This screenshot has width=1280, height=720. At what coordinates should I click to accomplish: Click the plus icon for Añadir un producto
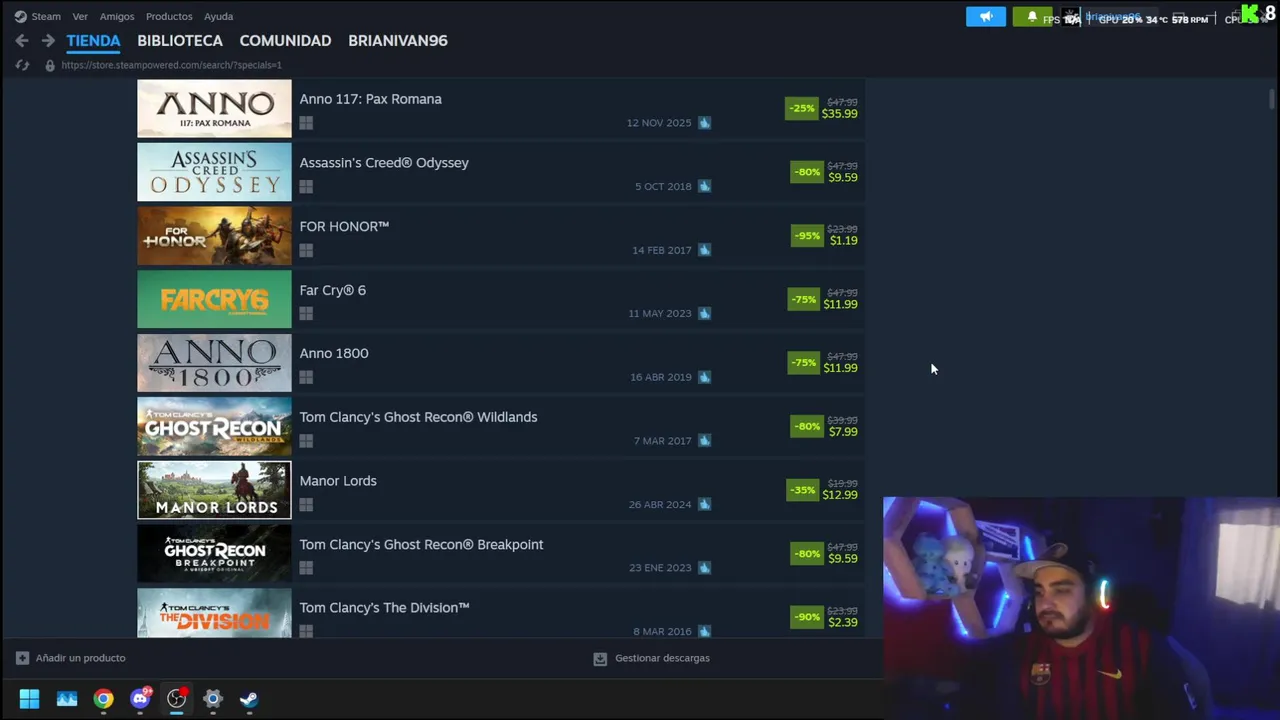[x=22, y=658]
